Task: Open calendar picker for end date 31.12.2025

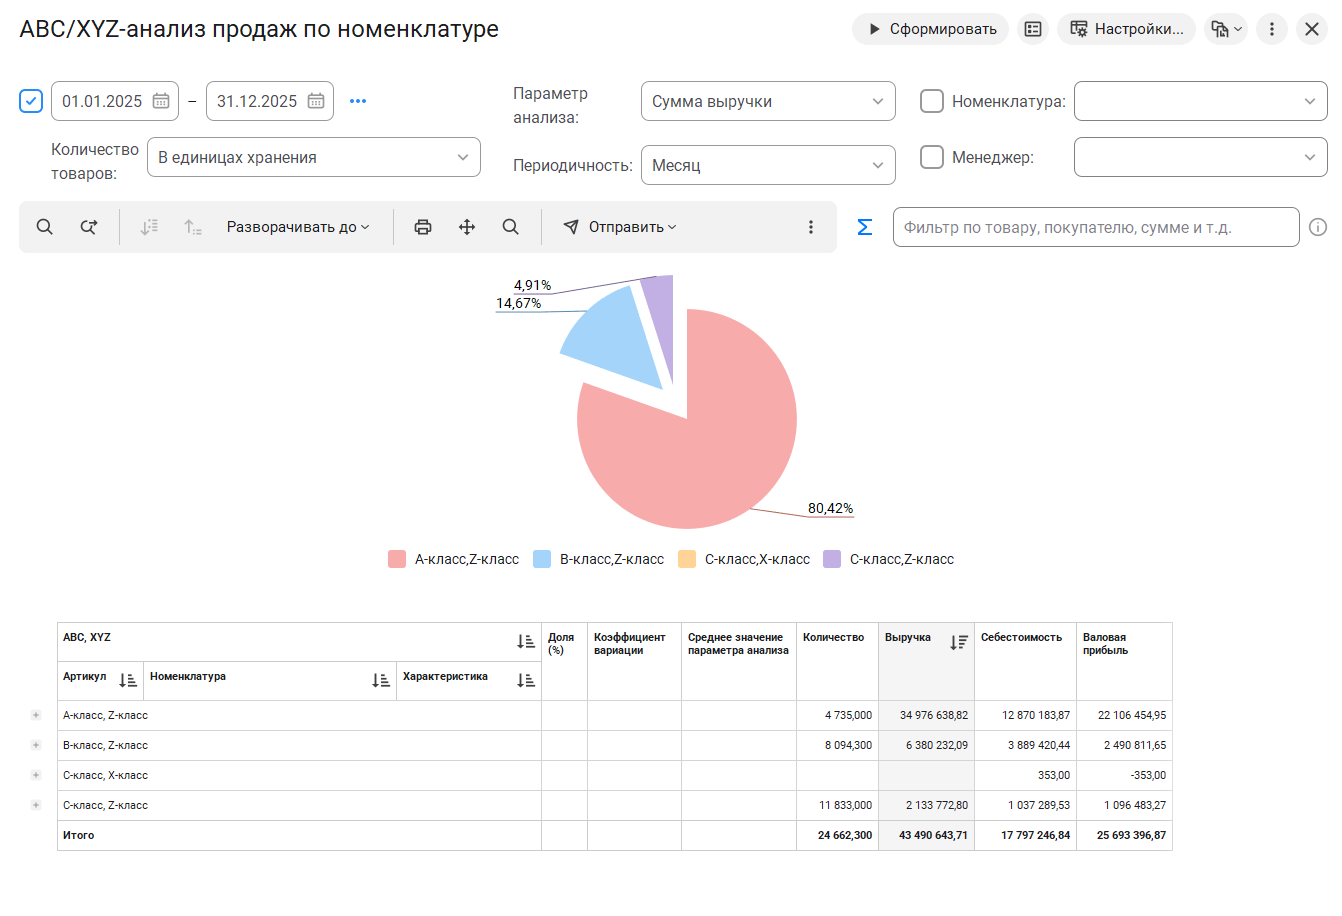Action: pyautogui.click(x=316, y=101)
